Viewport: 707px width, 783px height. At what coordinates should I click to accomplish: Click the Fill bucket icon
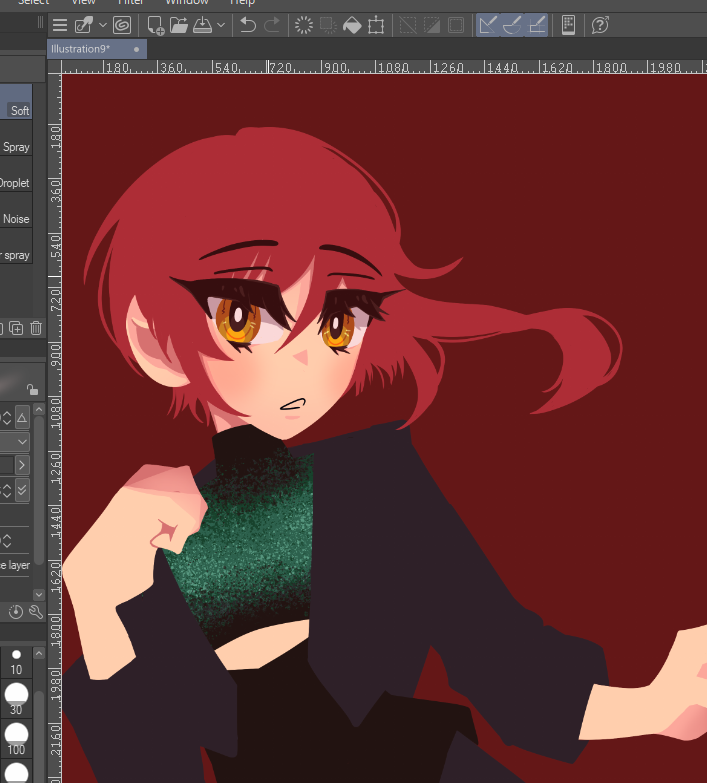(x=352, y=25)
